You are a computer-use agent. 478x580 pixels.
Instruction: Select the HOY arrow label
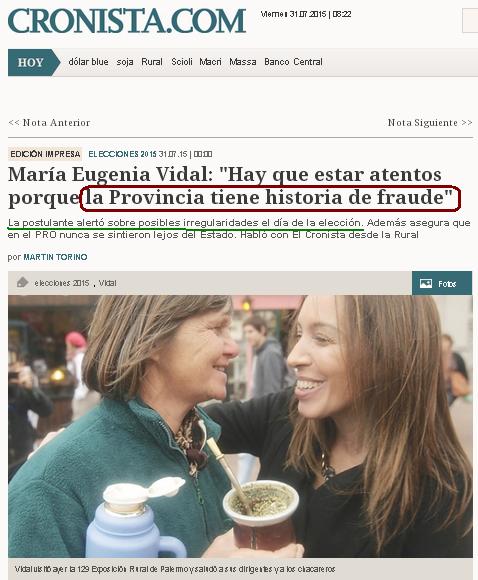coord(34,63)
